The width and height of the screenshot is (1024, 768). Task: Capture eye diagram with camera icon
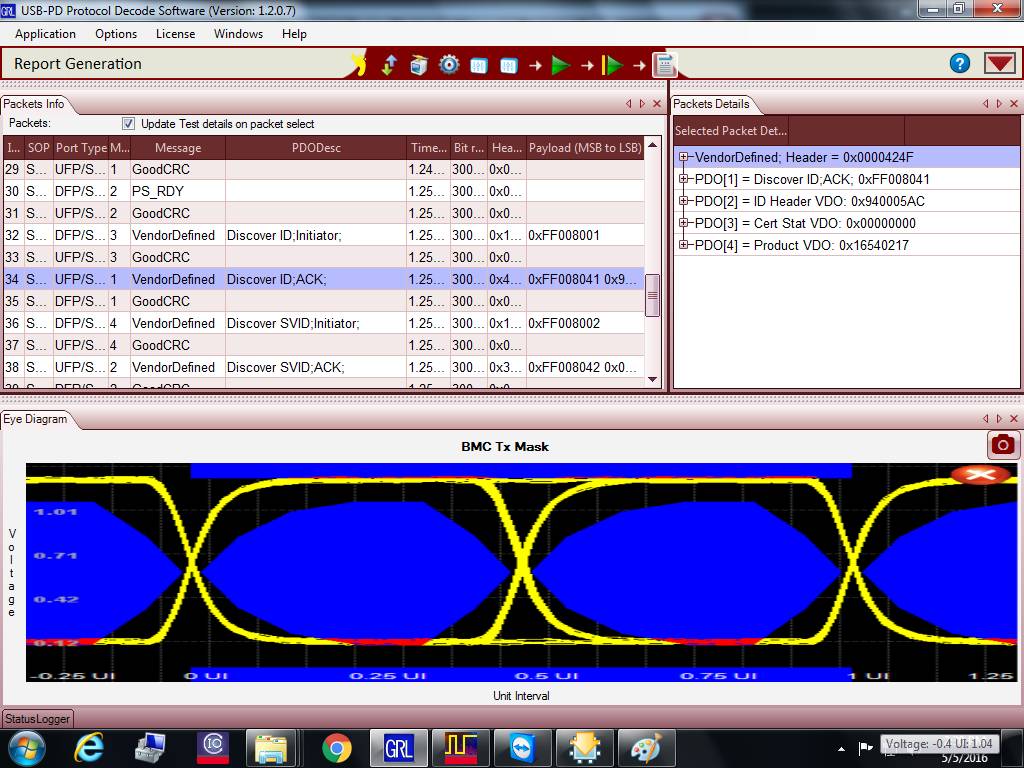(x=1002, y=445)
